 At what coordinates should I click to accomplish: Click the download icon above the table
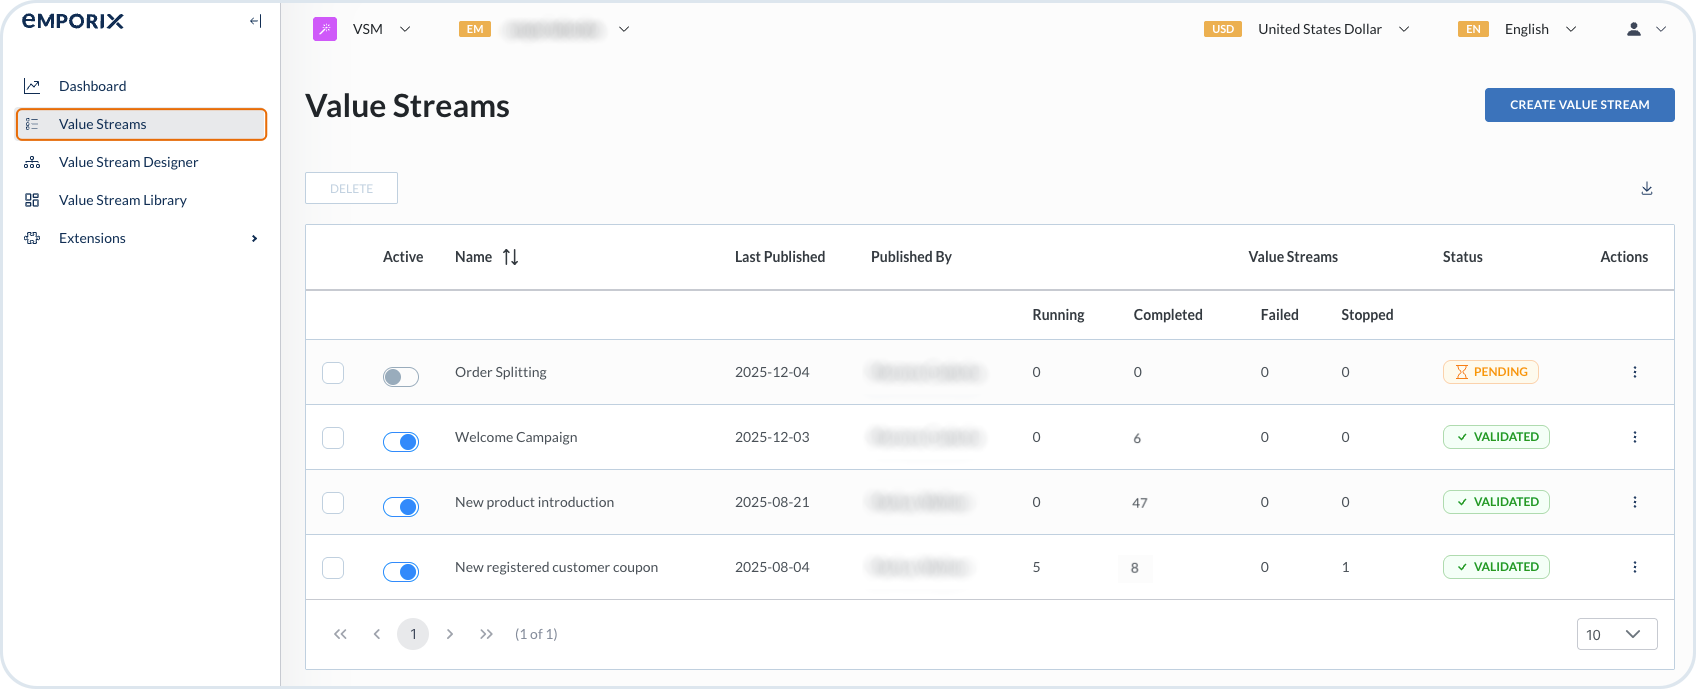pyautogui.click(x=1646, y=189)
